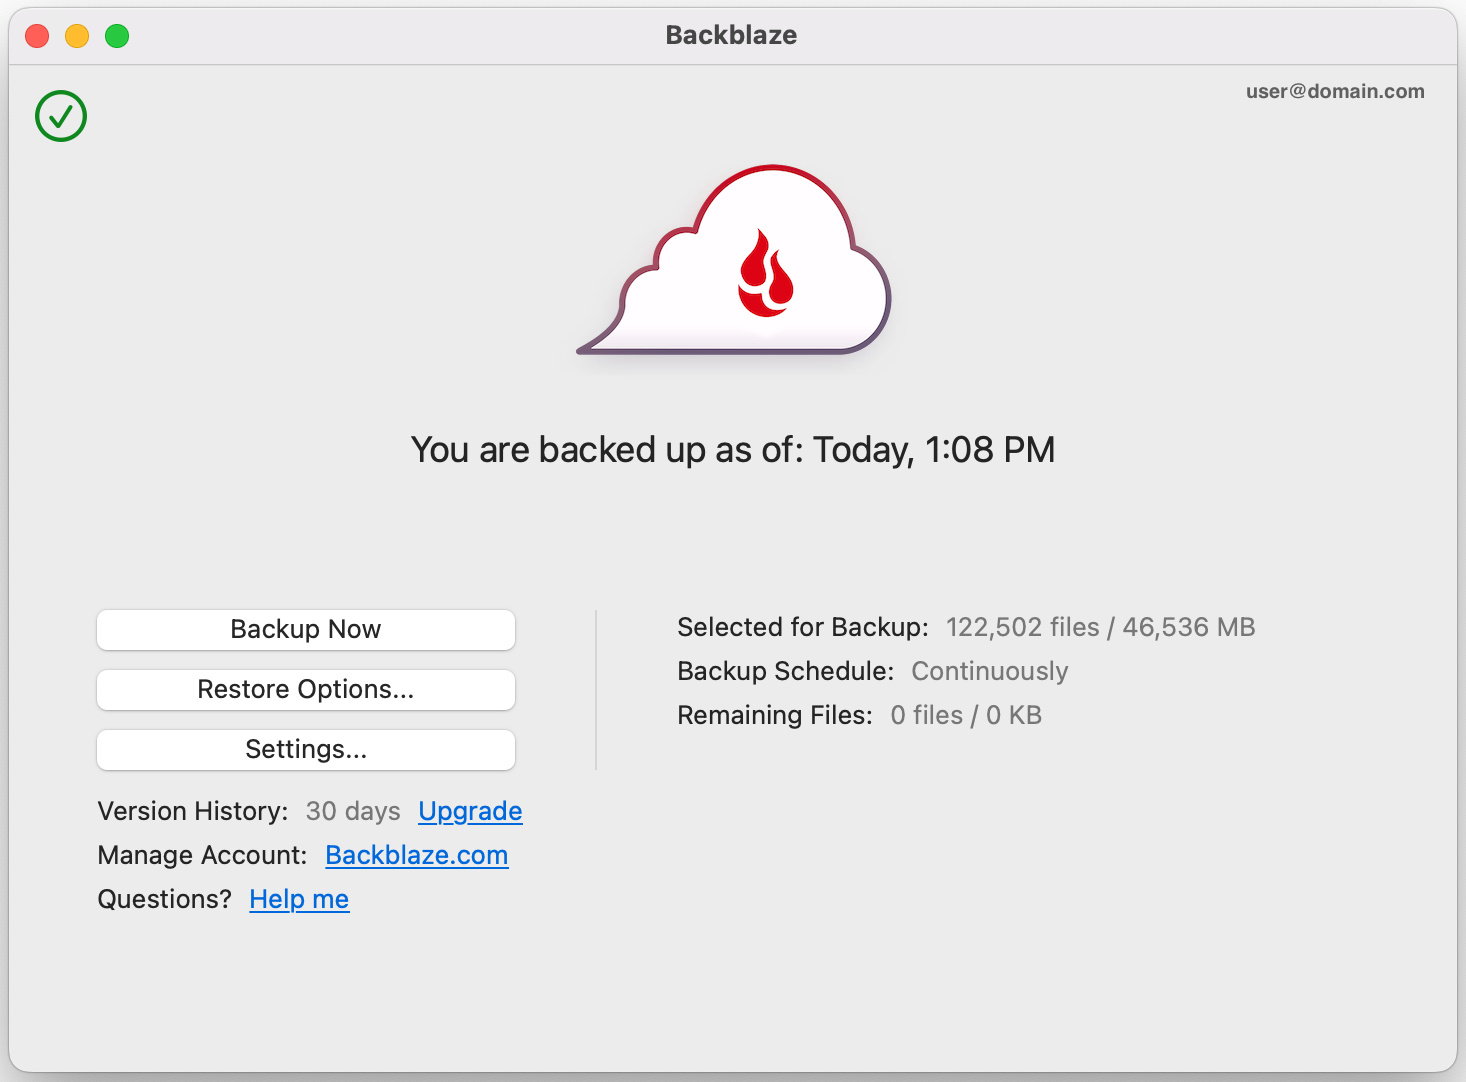This screenshot has height=1082, width=1466.
Task: Click the 30 days version history value
Action: click(352, 811)
